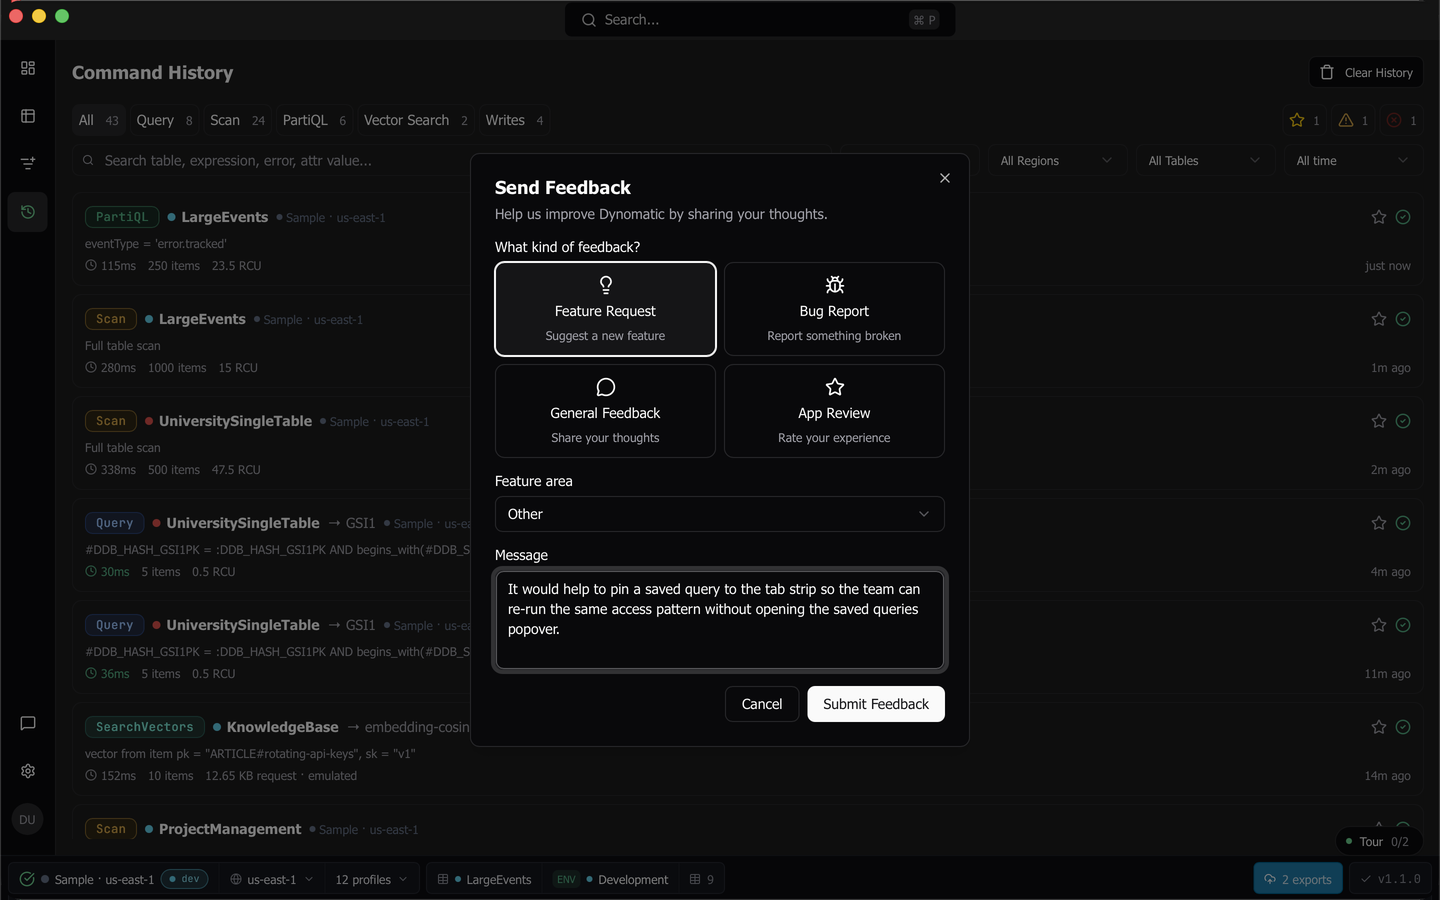Expand the us-east-1 region selector in status bar
Screen dimensions: 1440x900
pos(272,880)
